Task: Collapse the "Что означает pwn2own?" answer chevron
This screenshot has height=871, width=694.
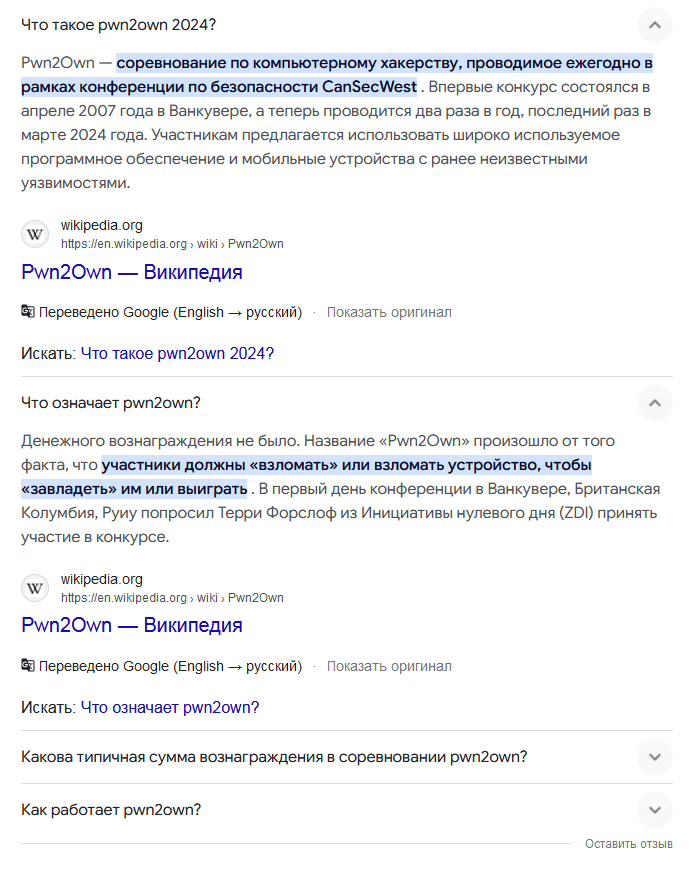Action: [x=654, y=403]
